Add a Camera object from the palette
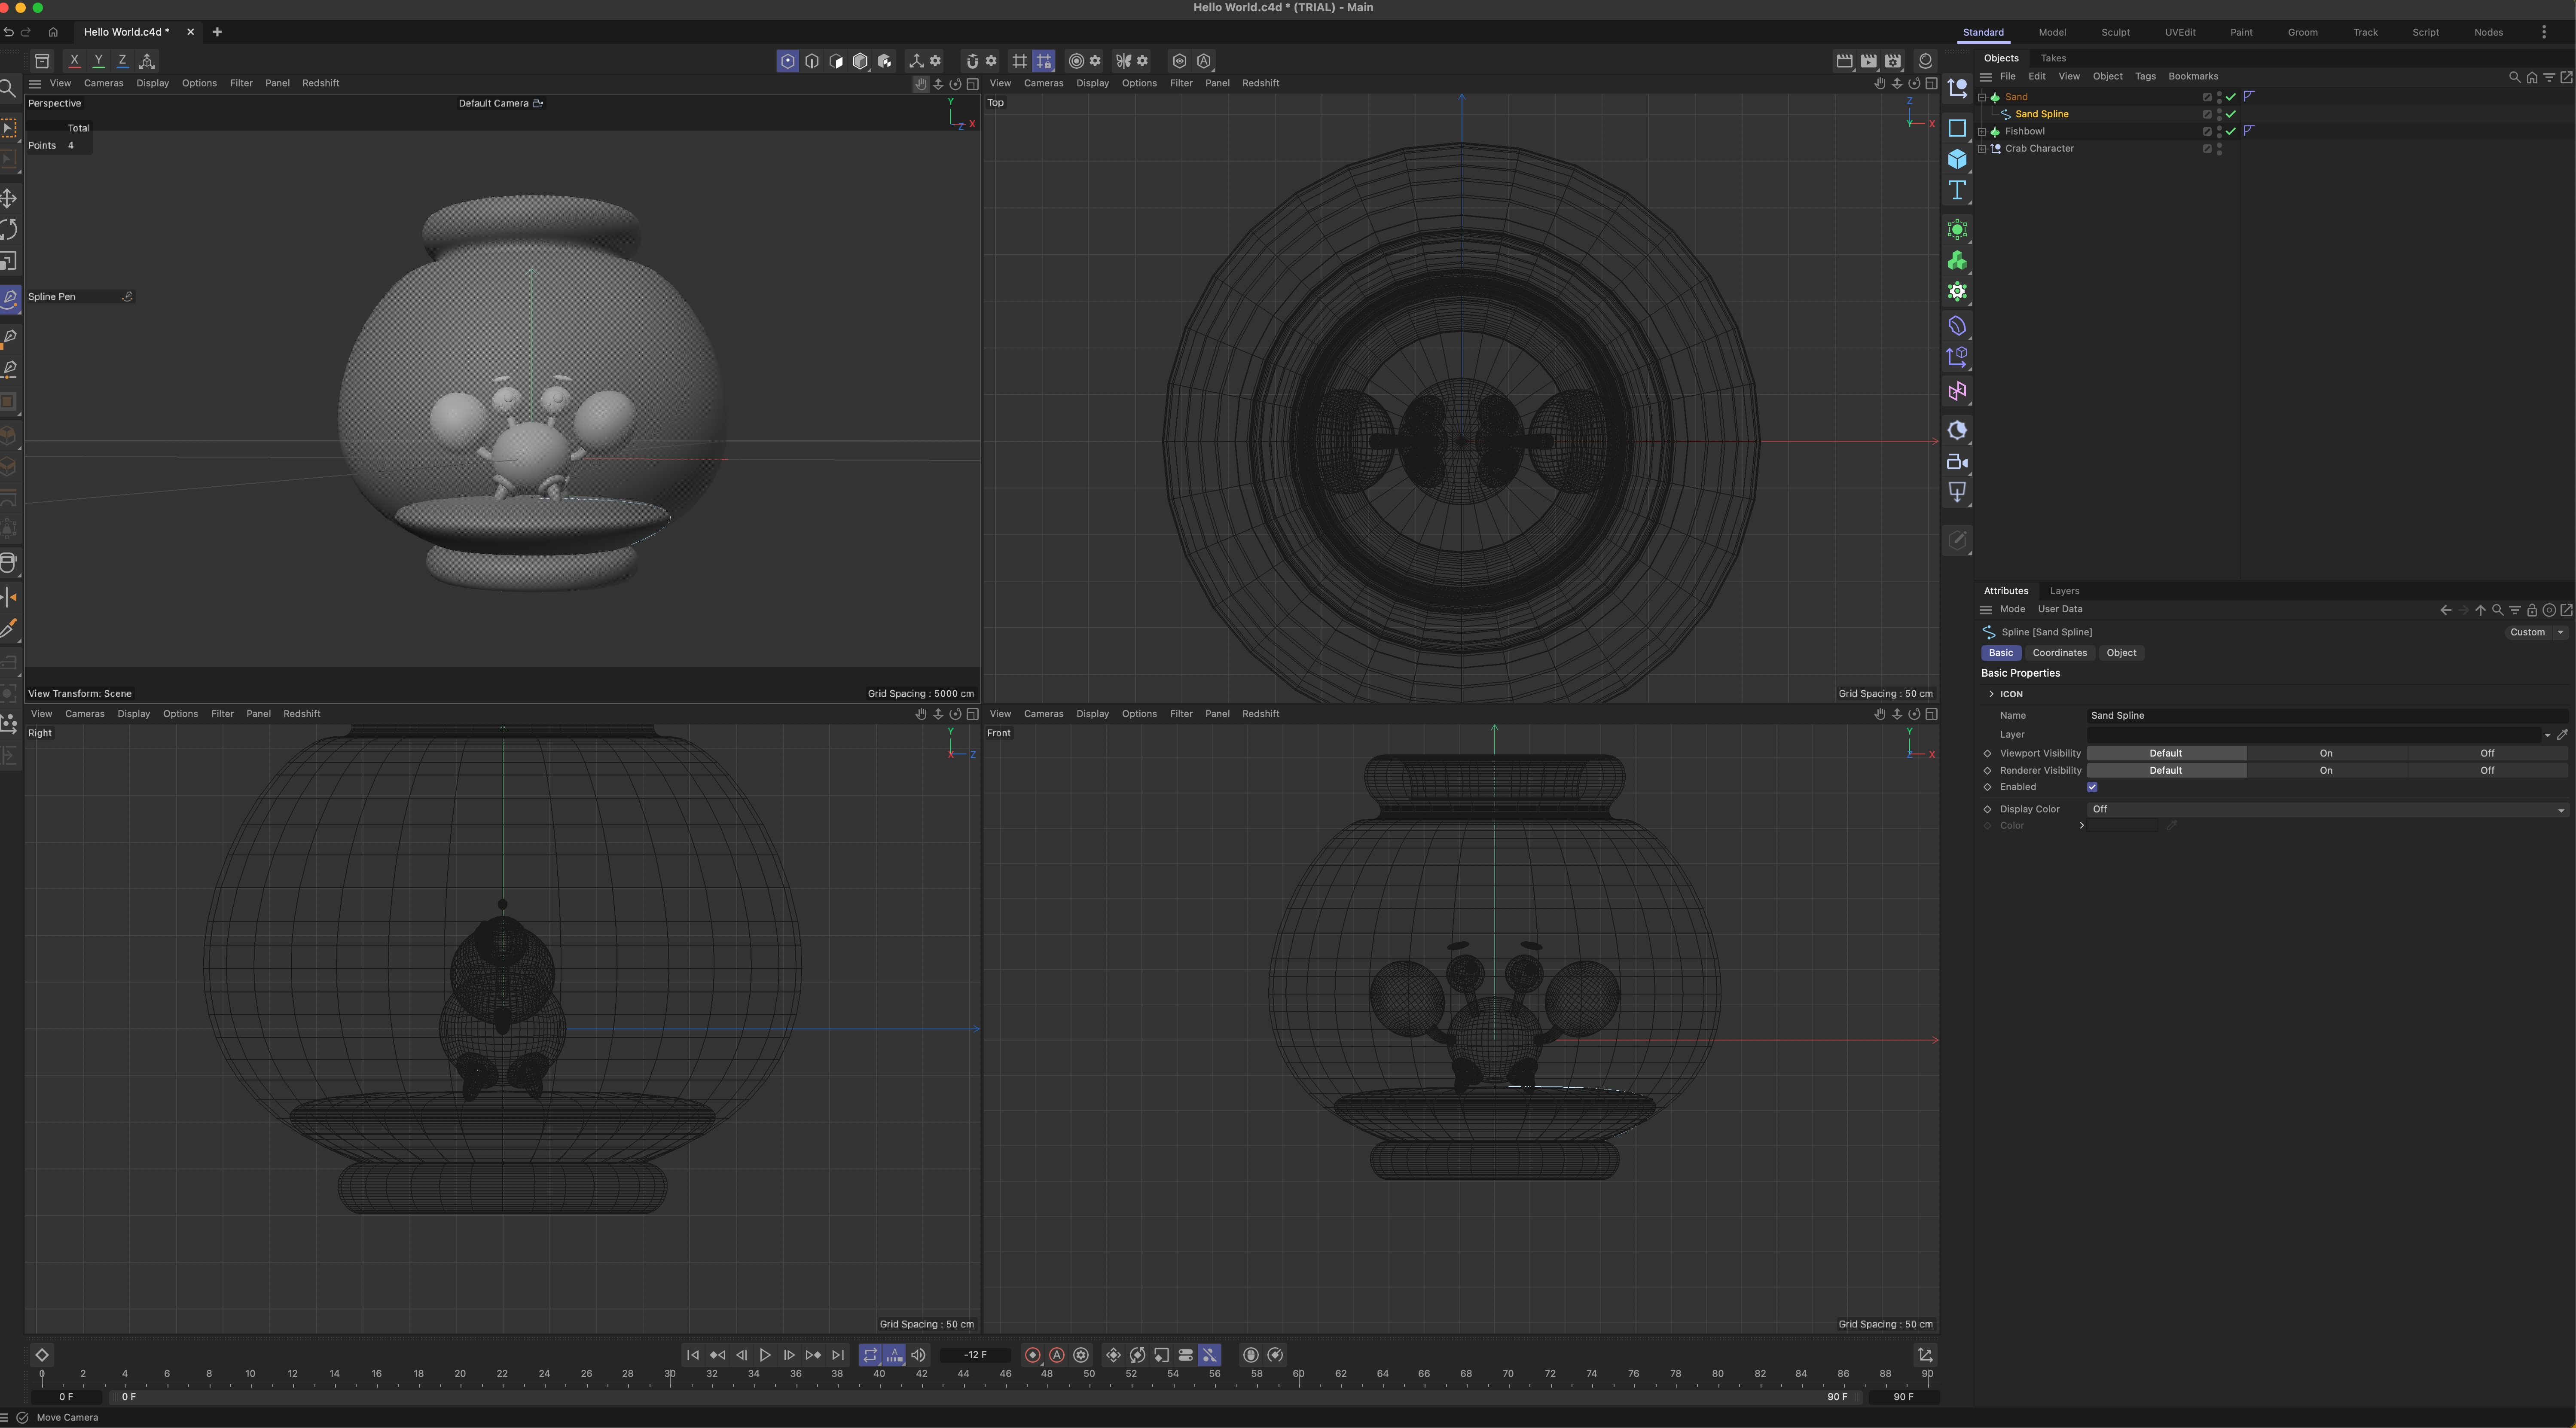 pos(1957,462)
